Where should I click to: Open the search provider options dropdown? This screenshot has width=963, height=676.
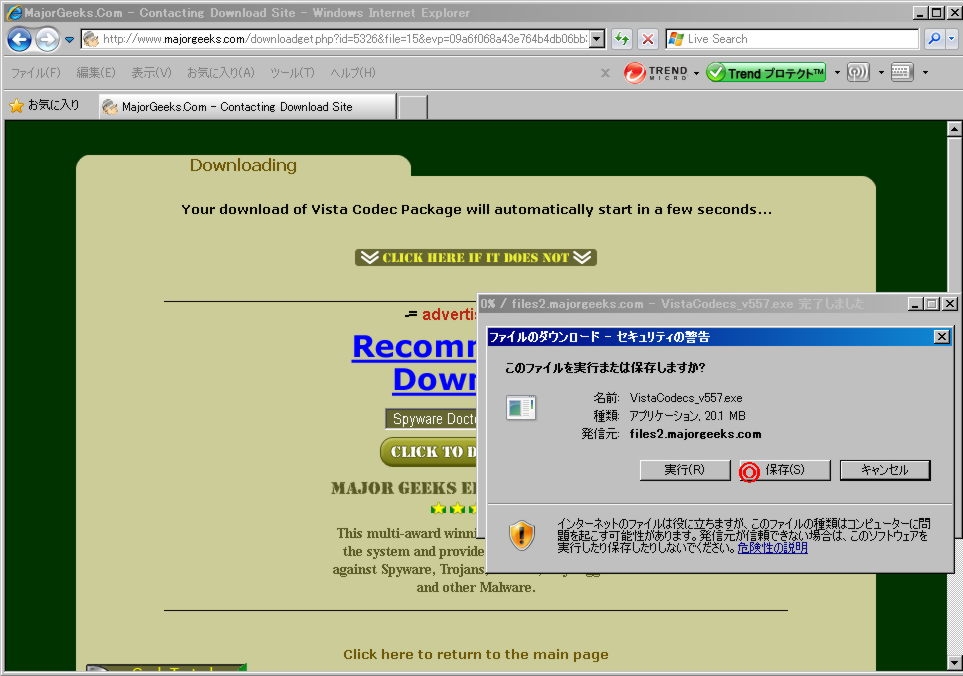pyautogui.click(x=951, y=39)
